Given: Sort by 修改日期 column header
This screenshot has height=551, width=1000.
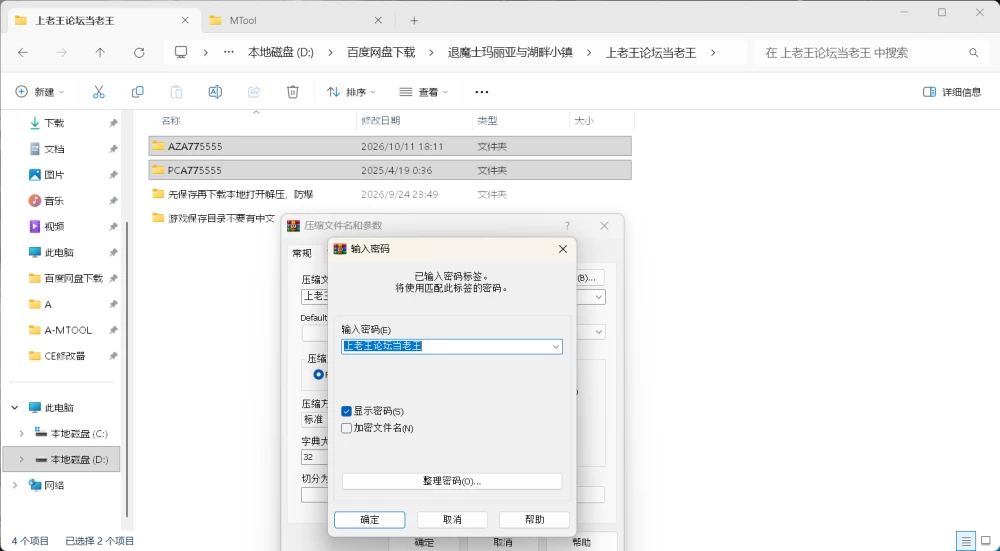Looking at the screenshot, I should point(381,121).
